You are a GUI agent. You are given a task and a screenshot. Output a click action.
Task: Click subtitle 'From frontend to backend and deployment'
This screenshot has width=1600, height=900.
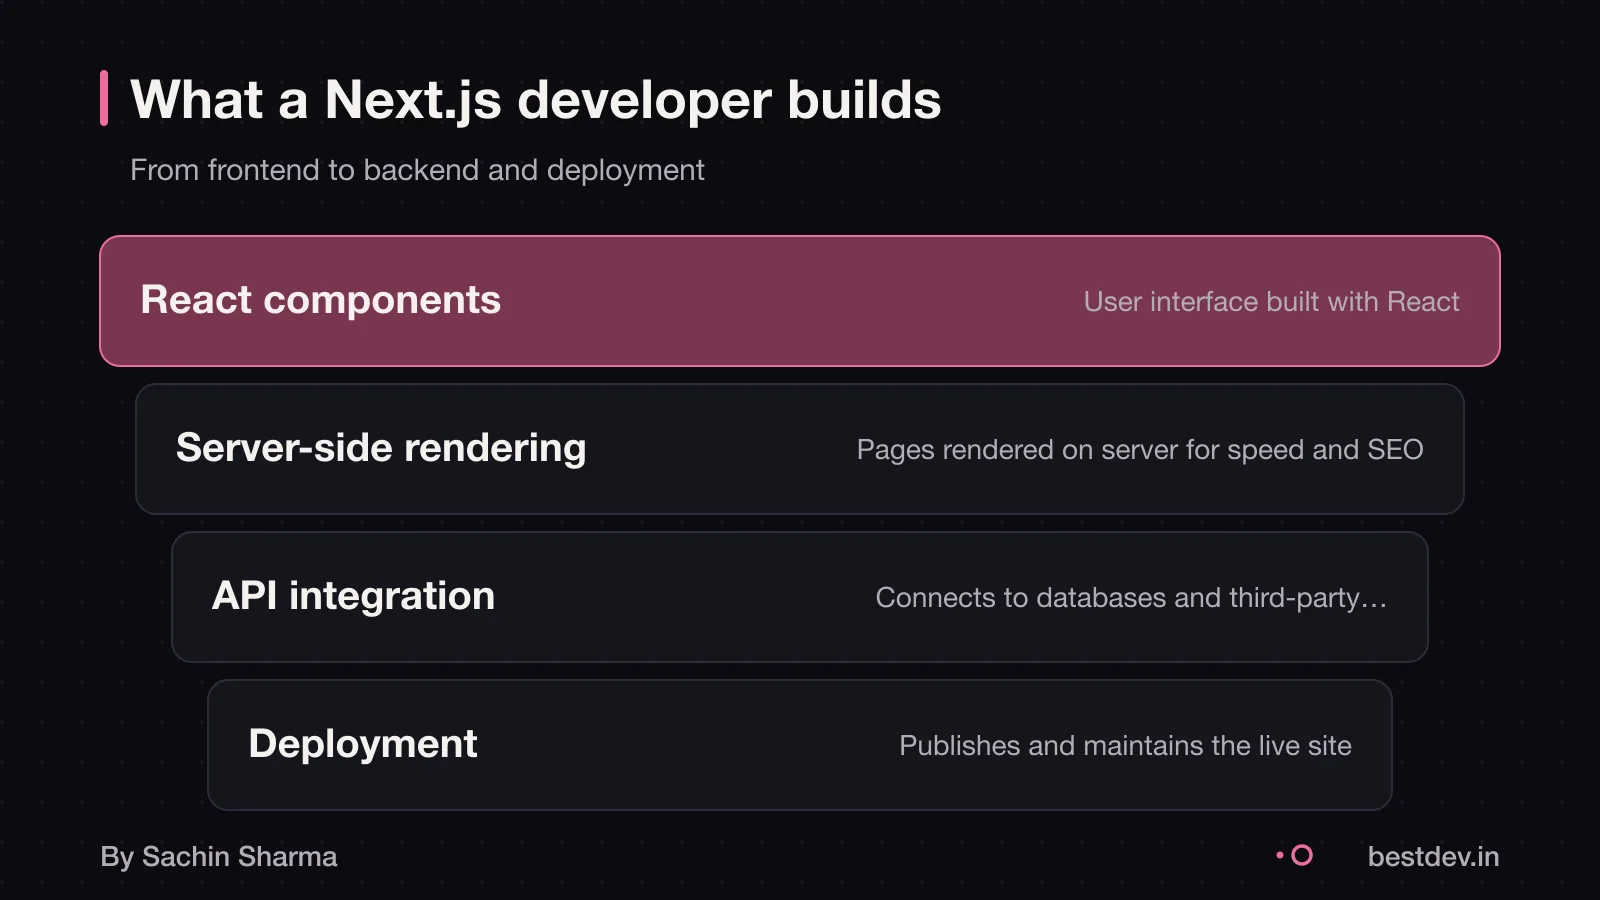click(417, 170)
